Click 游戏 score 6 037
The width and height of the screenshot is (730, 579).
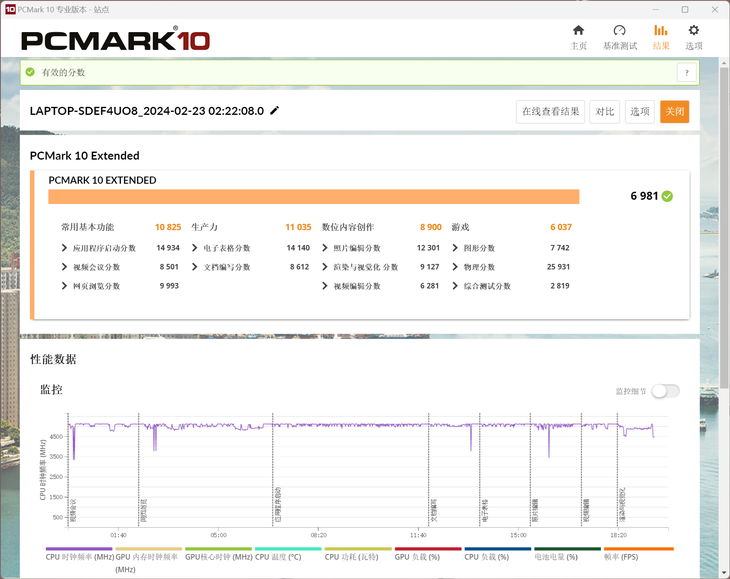coord(561,227)
